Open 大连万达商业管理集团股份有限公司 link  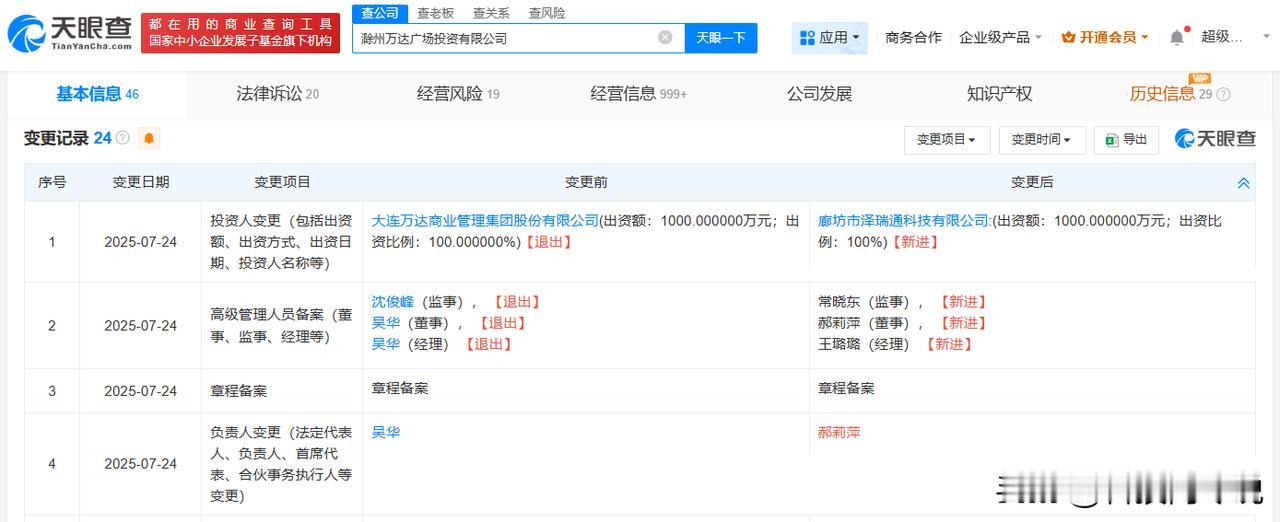pos(485,221)
